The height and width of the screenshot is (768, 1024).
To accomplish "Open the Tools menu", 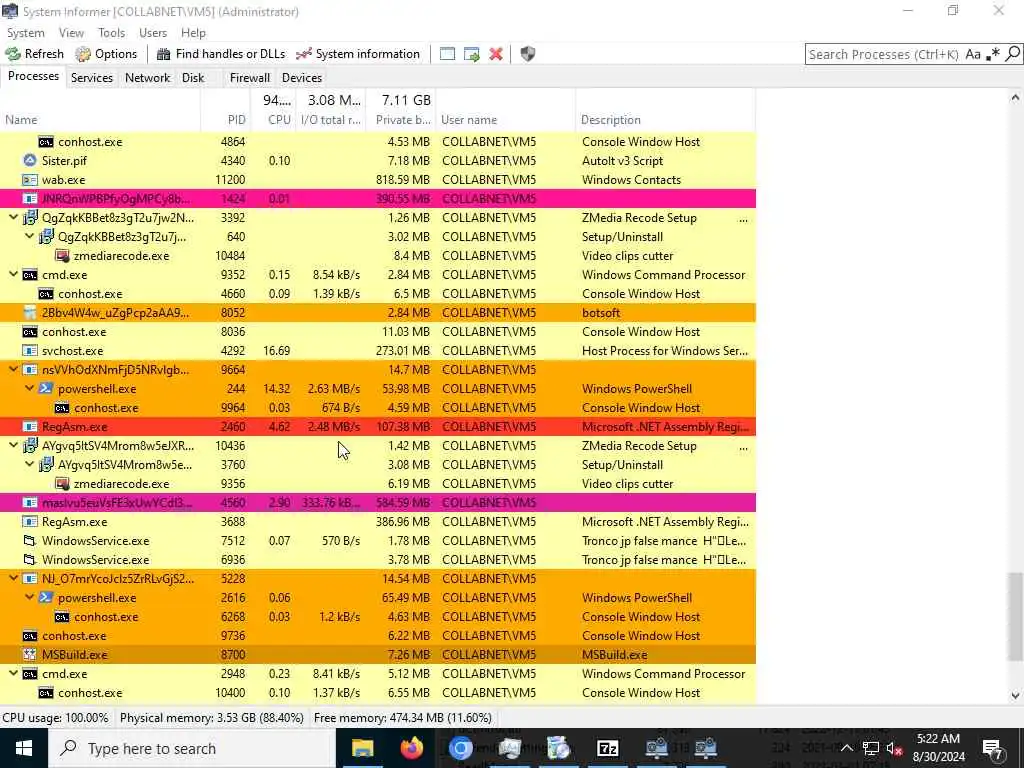I will pos(111,33).
